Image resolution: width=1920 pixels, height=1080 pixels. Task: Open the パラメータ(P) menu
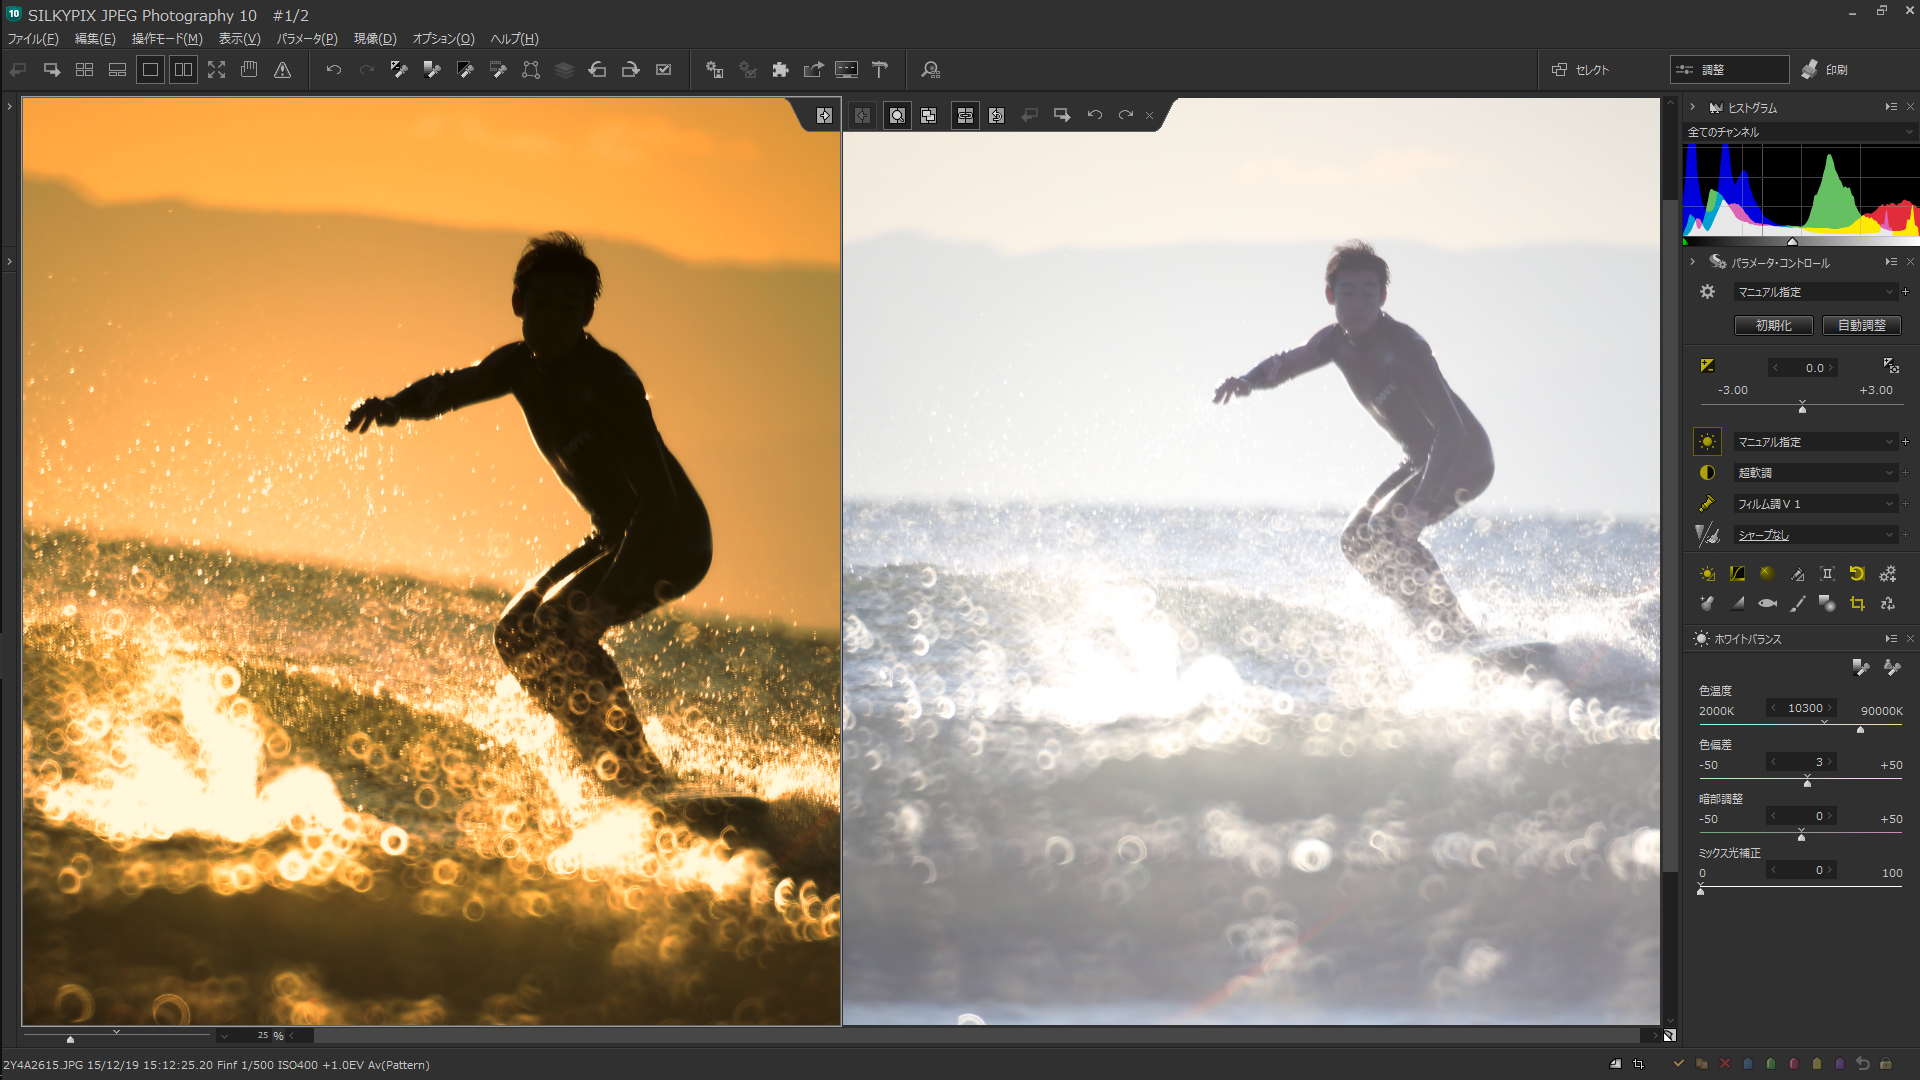[307, 39]
